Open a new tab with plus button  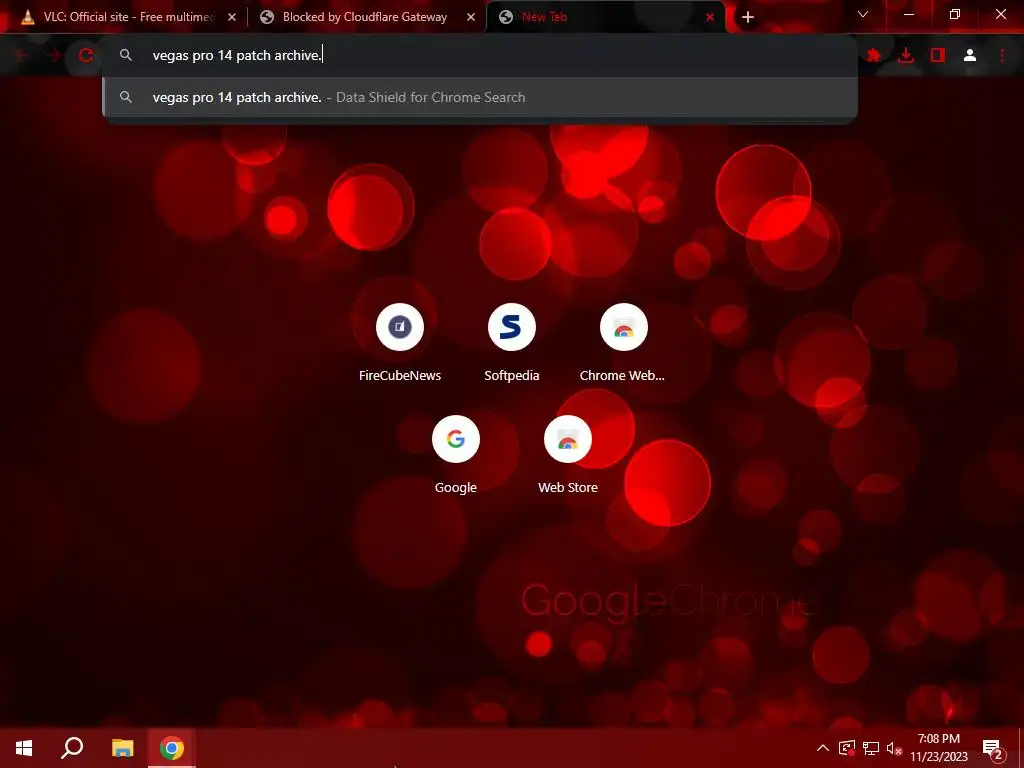(x=748, y=17)
